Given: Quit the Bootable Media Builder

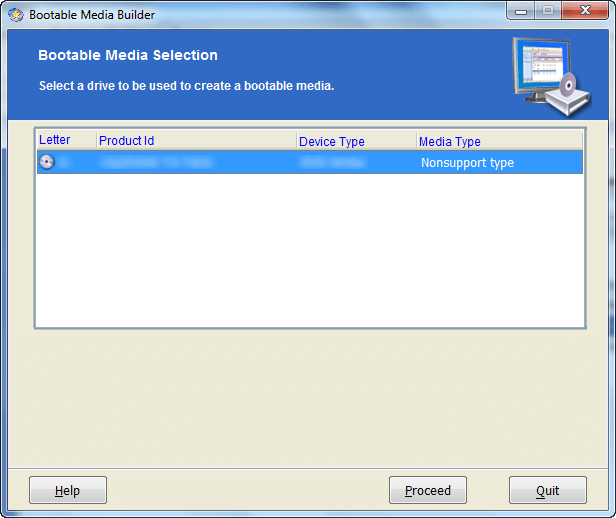Looking at the screenshot, I should tap(548, 490).
